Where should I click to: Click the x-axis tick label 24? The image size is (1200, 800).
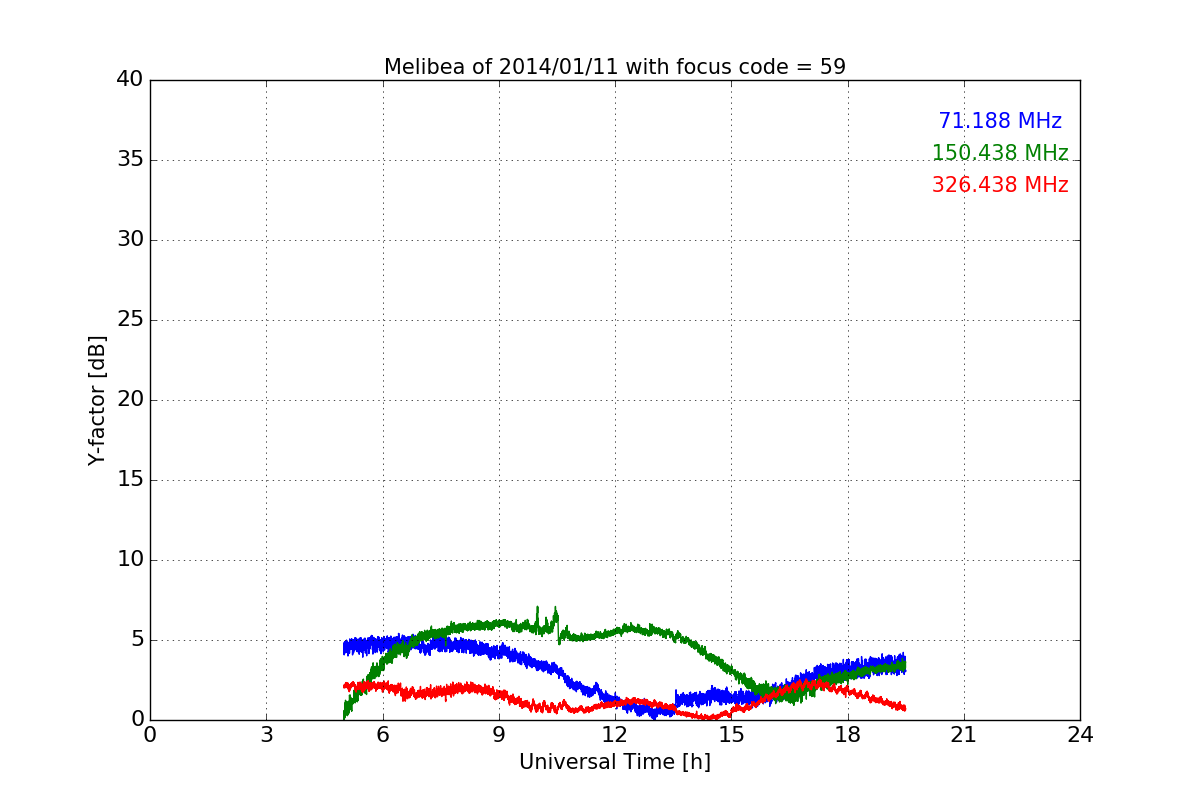(1080, 735)
